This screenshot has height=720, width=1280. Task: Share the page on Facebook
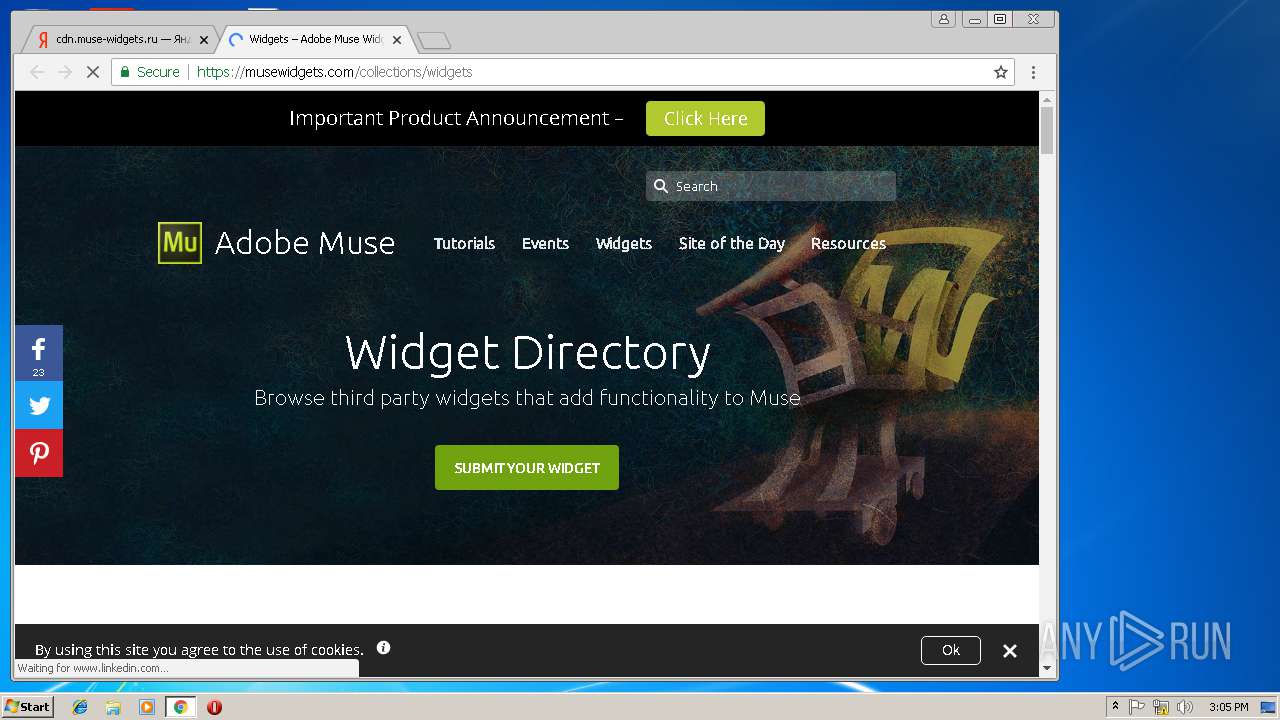tap(39, 353)
